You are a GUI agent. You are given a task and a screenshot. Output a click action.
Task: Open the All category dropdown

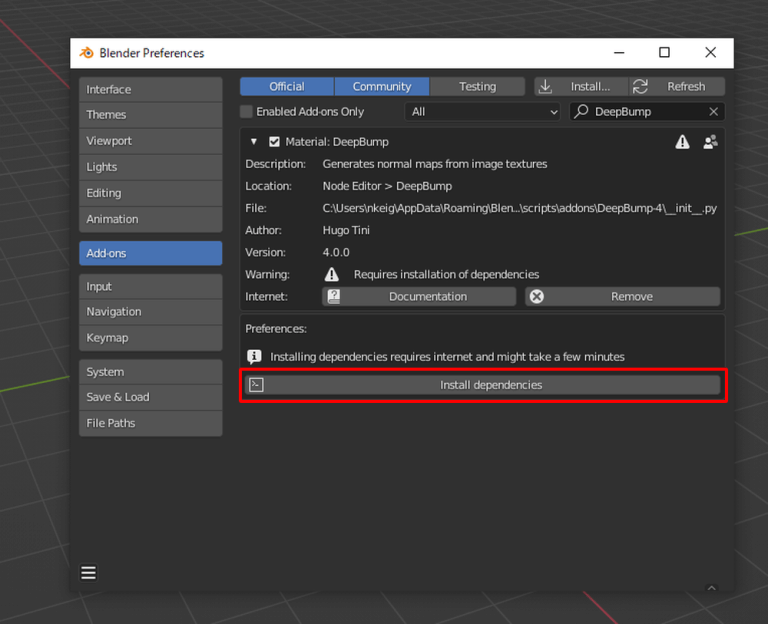(x=484, y=112)
